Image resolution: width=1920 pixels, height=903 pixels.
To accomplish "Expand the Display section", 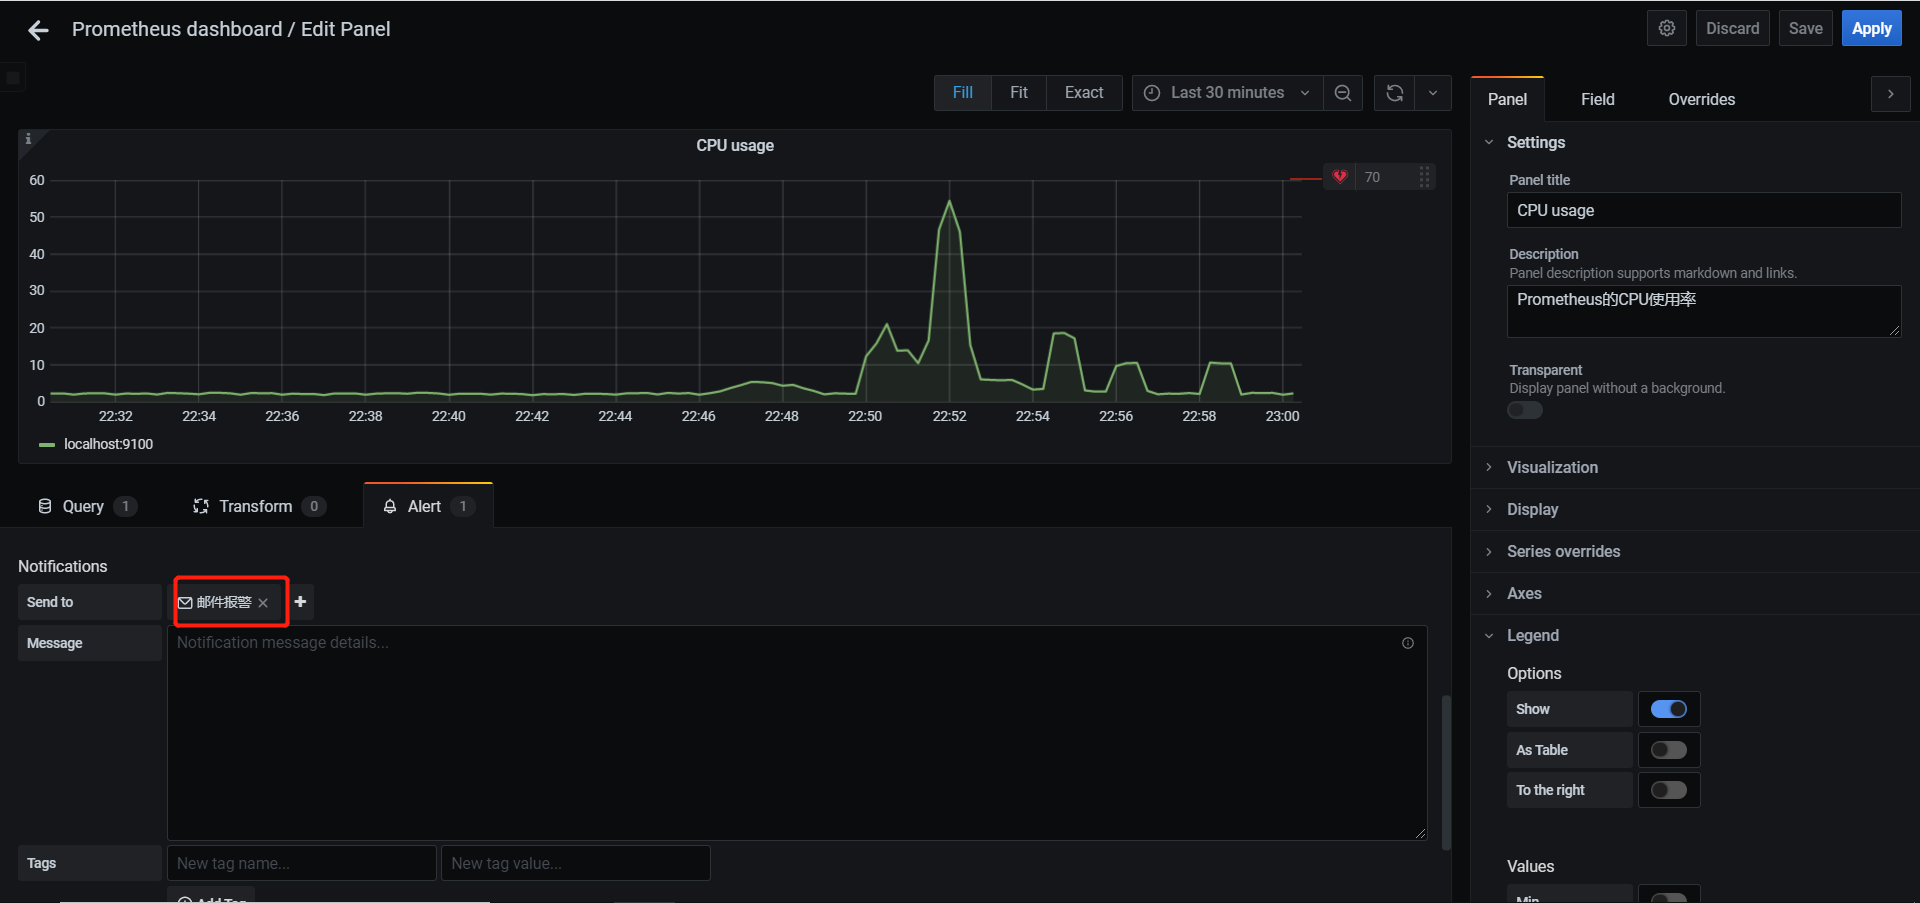I will 1531,509.
